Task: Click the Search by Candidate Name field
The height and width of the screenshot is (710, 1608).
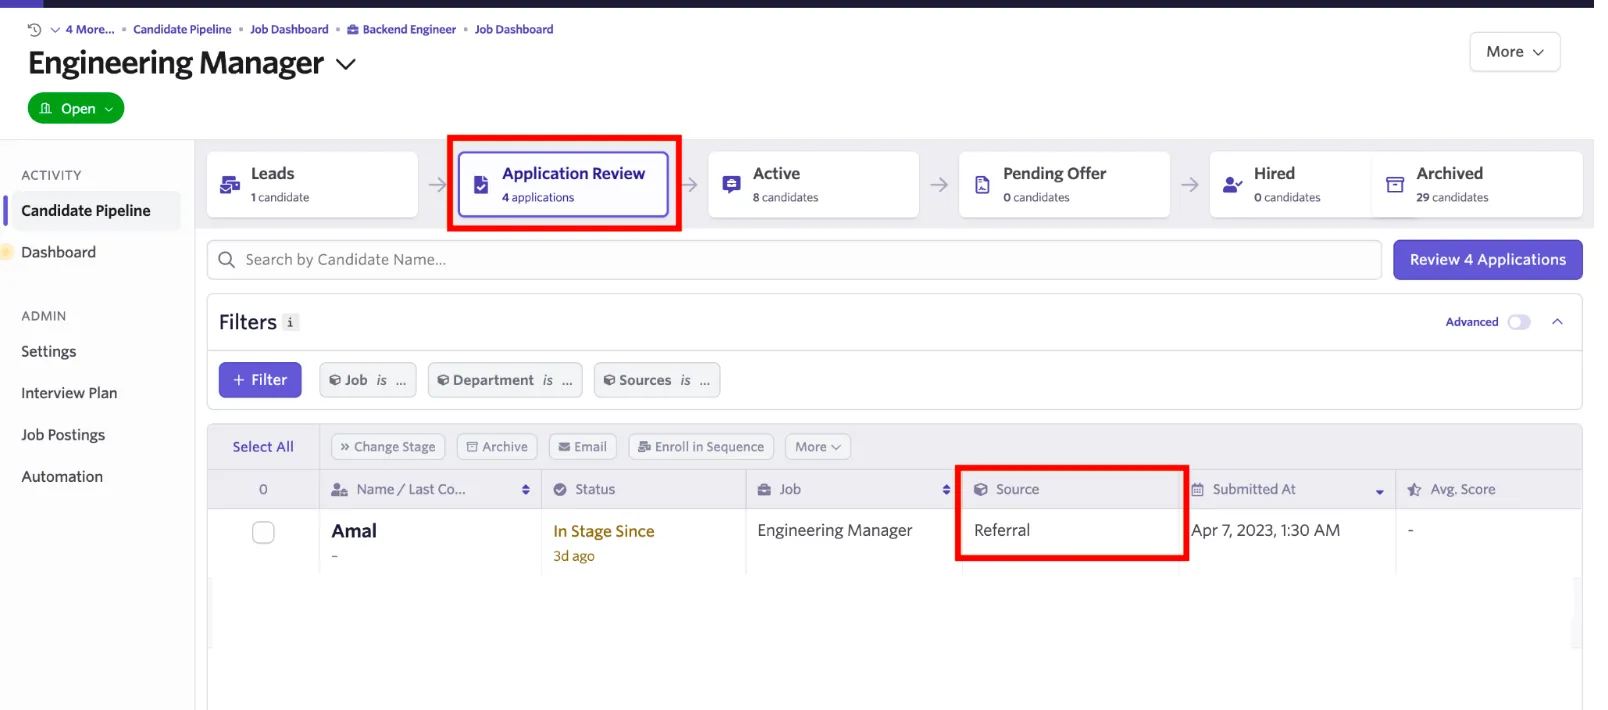Action: coord(794,260)
